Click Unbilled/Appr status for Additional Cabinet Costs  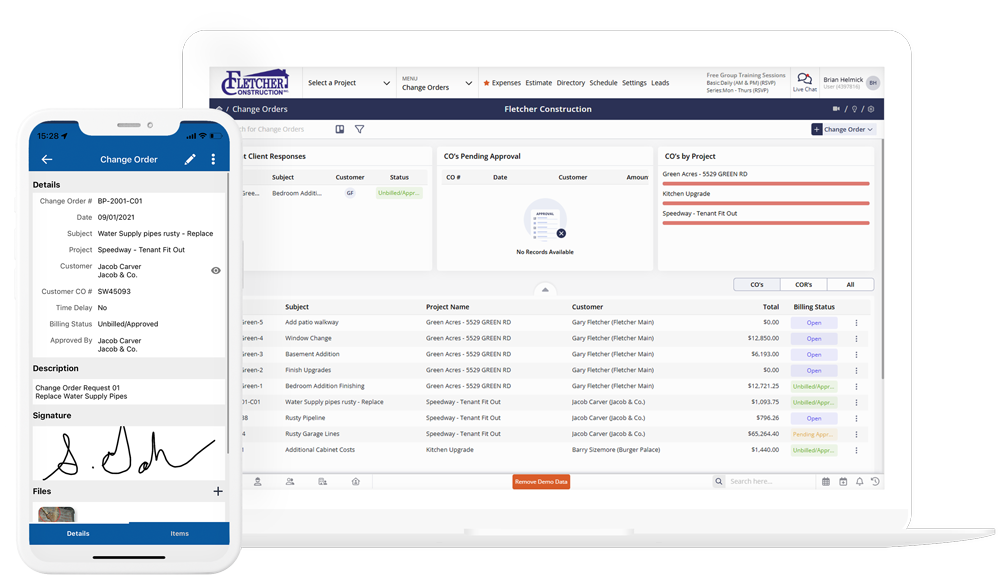[x=814, y=450]
